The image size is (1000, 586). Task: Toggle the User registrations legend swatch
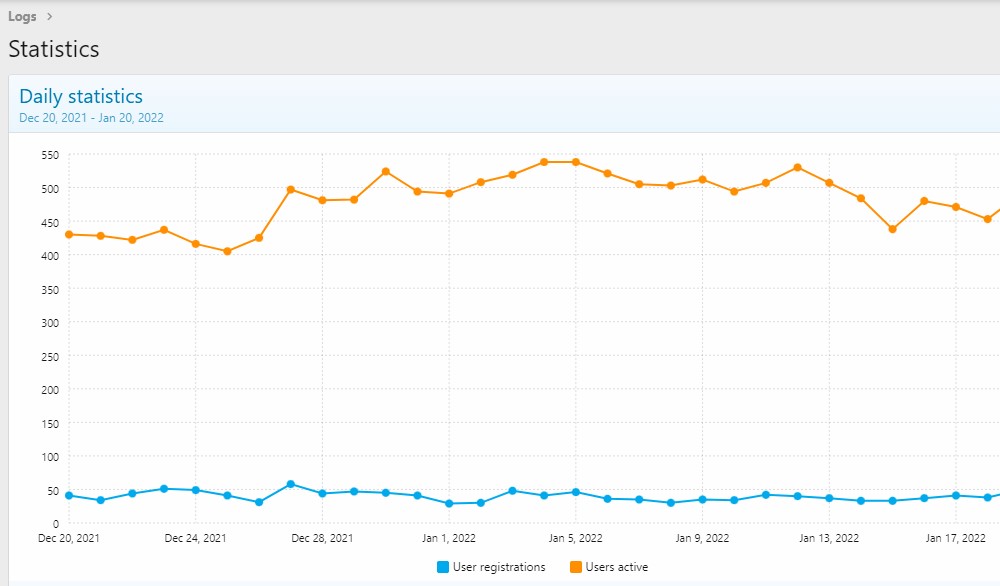pos(443,567)
